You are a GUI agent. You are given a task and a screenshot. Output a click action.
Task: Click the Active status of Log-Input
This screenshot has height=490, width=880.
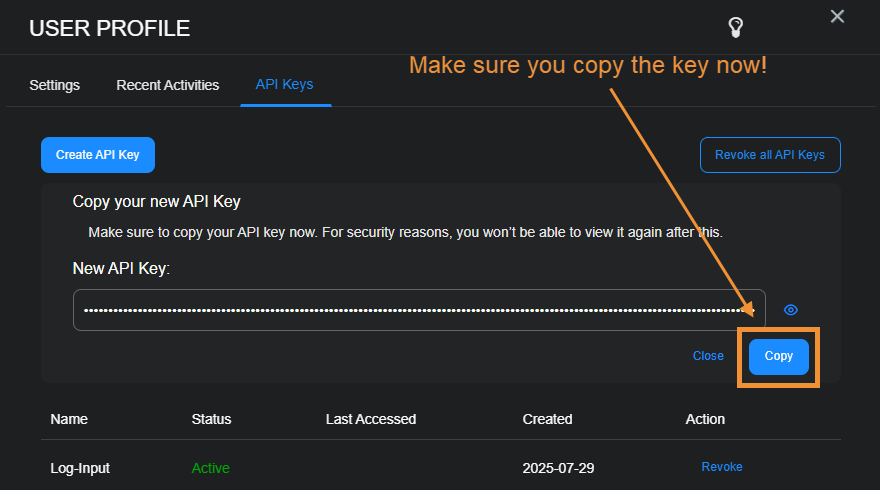pyautogui.click(x=211, y=467)
